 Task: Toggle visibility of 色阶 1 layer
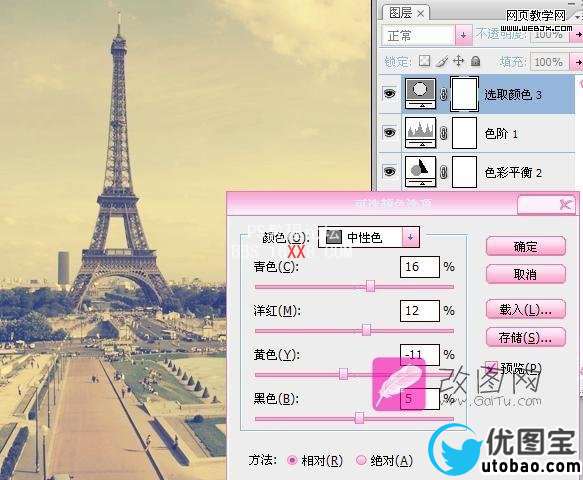[x=389, y=132]
